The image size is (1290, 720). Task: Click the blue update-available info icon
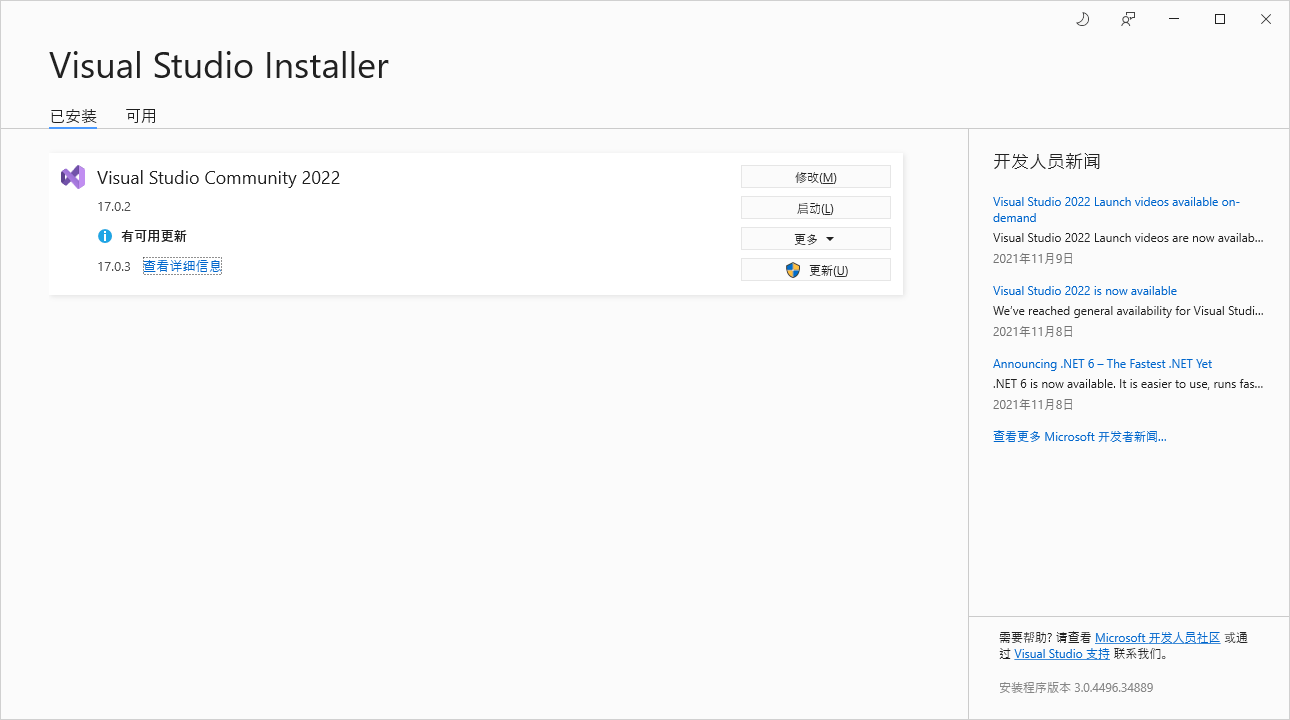pos(105,236)
